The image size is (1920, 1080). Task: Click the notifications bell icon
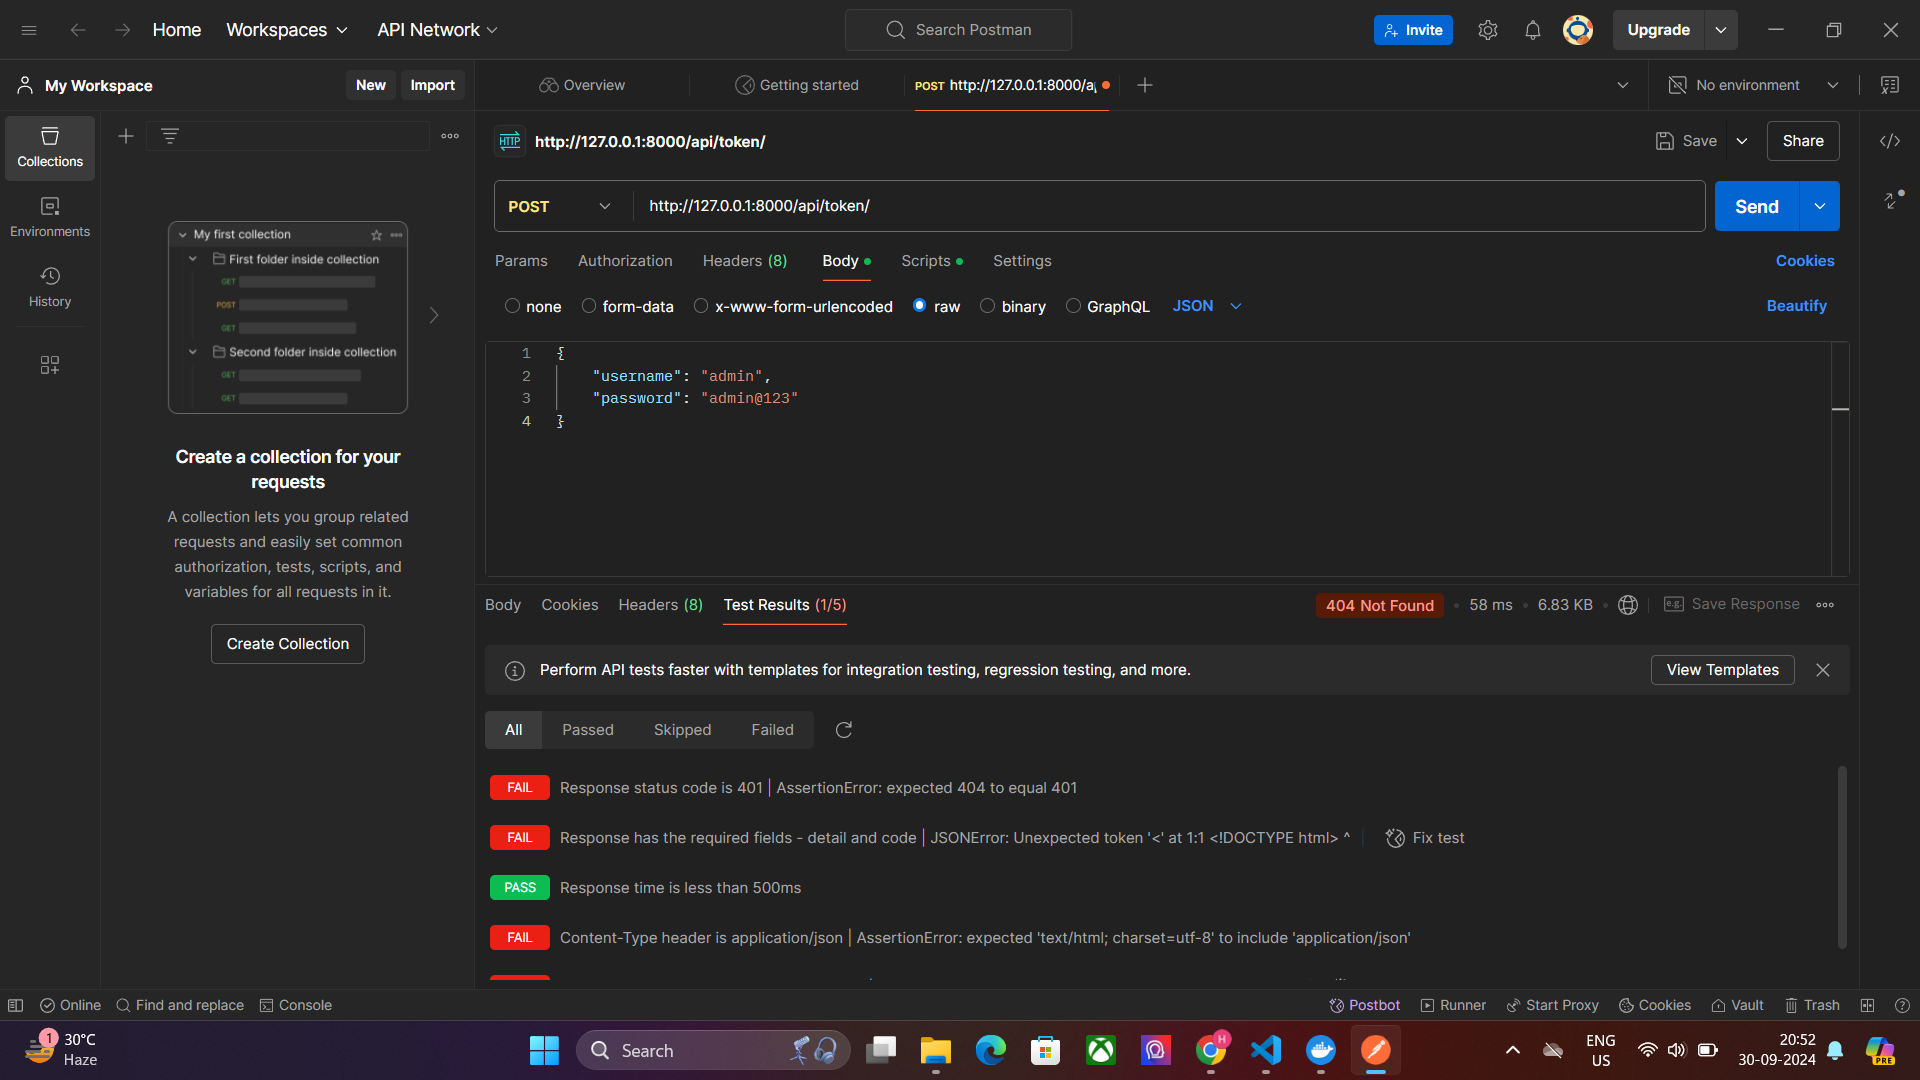pos(1532,30)
